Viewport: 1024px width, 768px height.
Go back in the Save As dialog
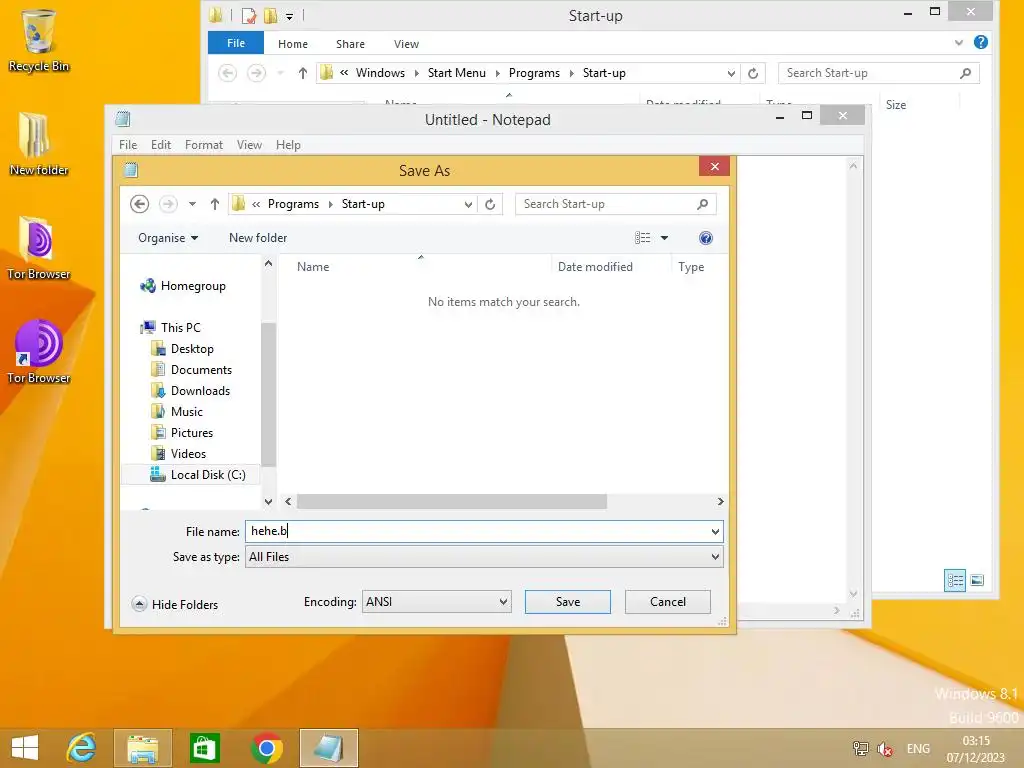coord(139,204)
